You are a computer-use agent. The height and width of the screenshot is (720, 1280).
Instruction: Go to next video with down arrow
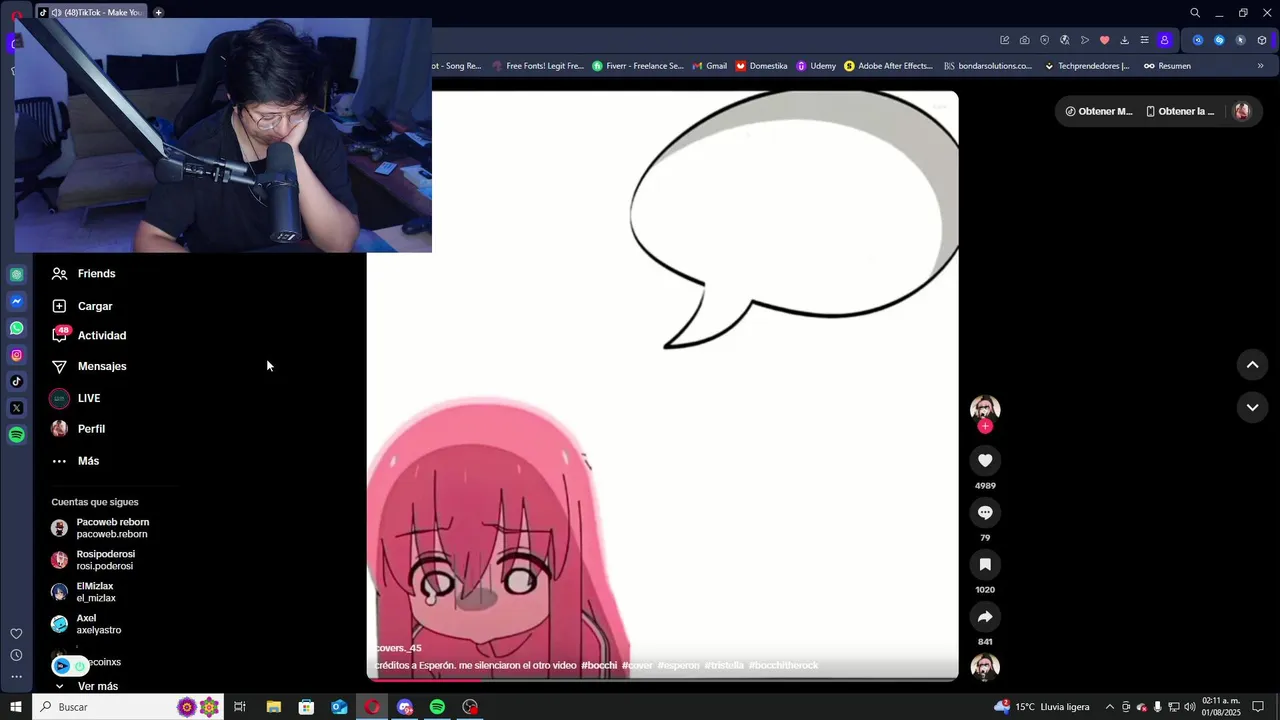(x=1252, y=407)
